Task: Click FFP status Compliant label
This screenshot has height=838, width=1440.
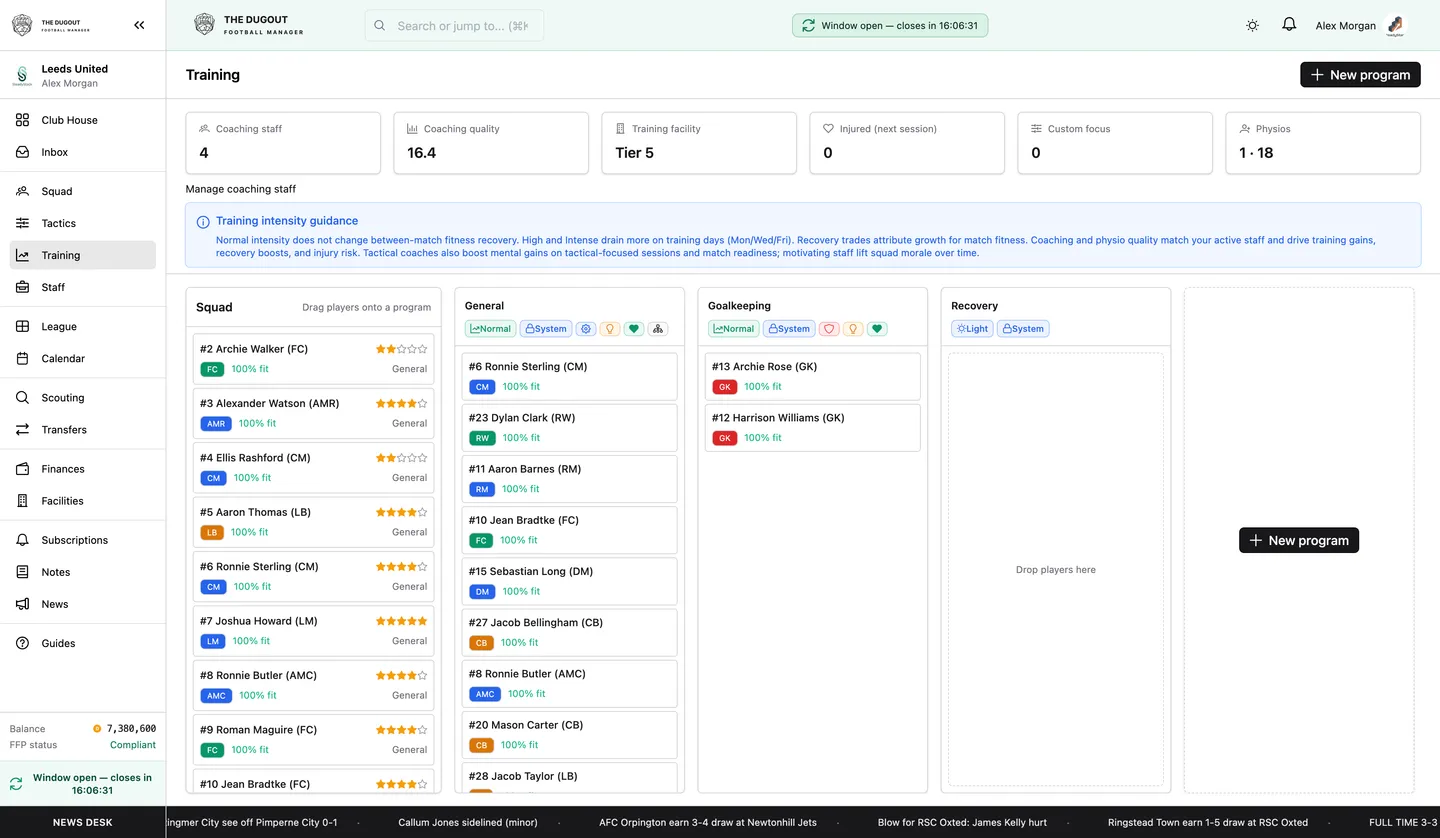Action: point(133,745)
